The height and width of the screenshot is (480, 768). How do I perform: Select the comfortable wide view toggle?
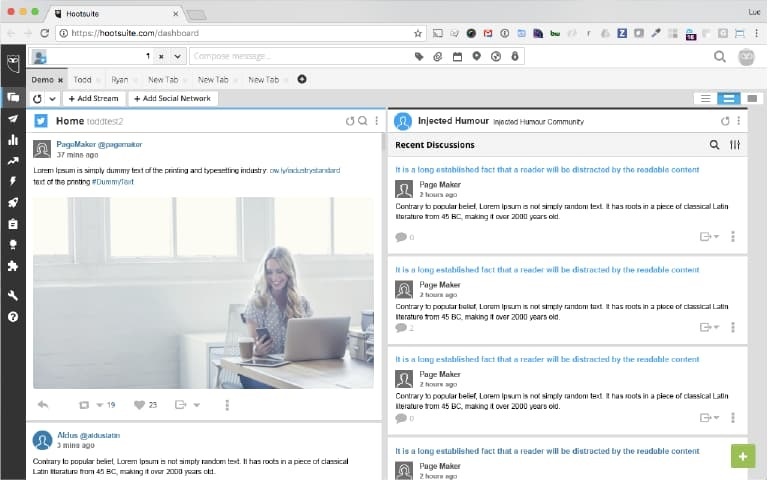[751, 98]
